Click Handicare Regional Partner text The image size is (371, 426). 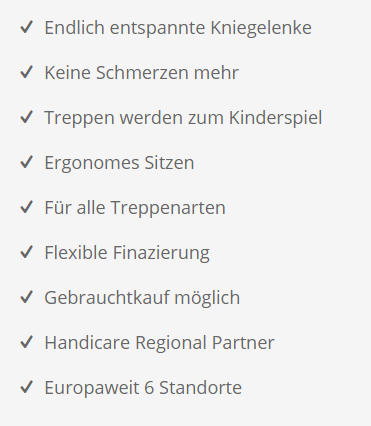click(x=159, y=343)
